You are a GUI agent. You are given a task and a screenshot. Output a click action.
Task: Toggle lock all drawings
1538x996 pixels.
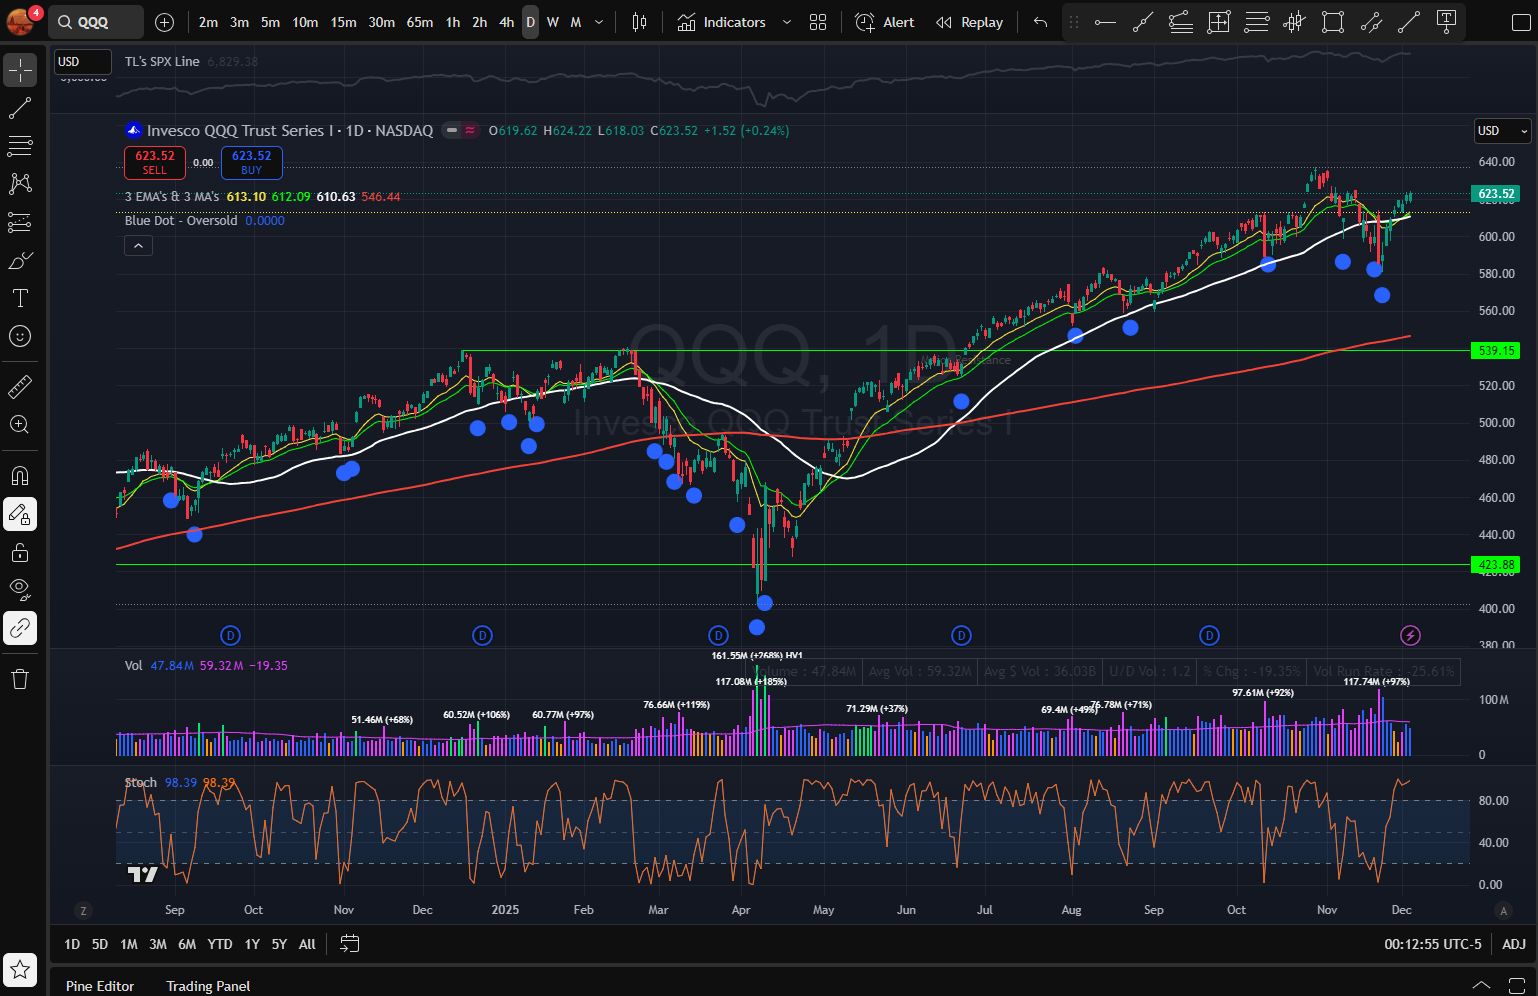20,552
